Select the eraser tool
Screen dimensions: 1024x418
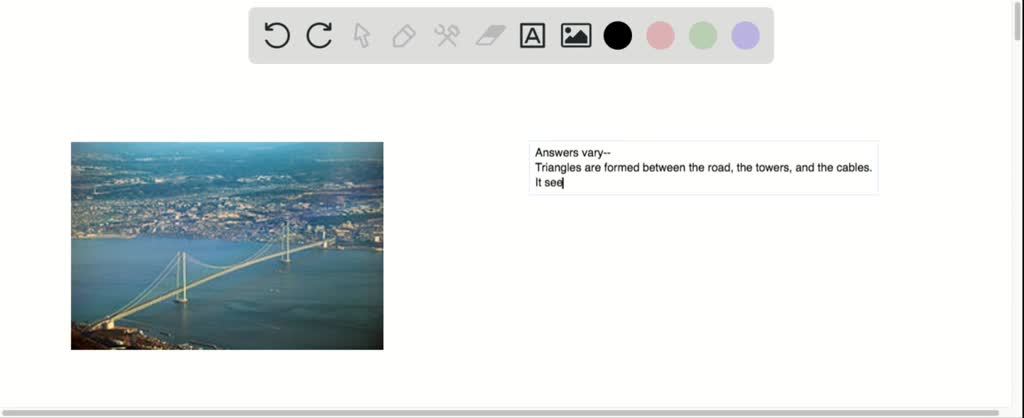(490, 36)
